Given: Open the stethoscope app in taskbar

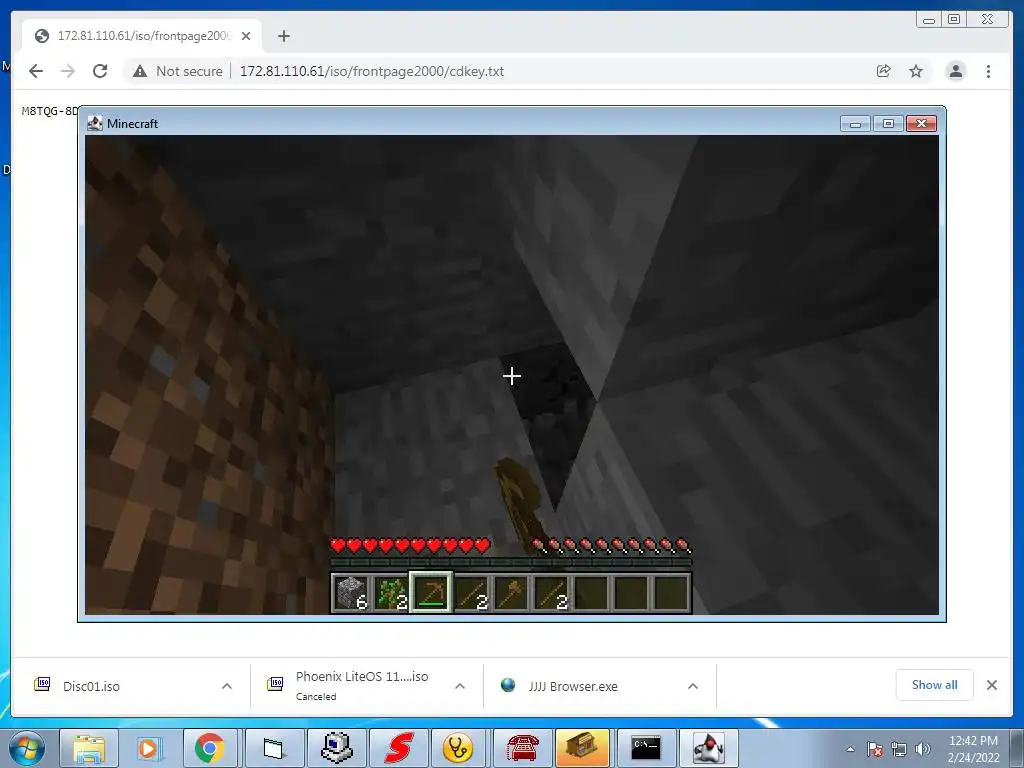Looking at the screenshot, I should [458, 748].
